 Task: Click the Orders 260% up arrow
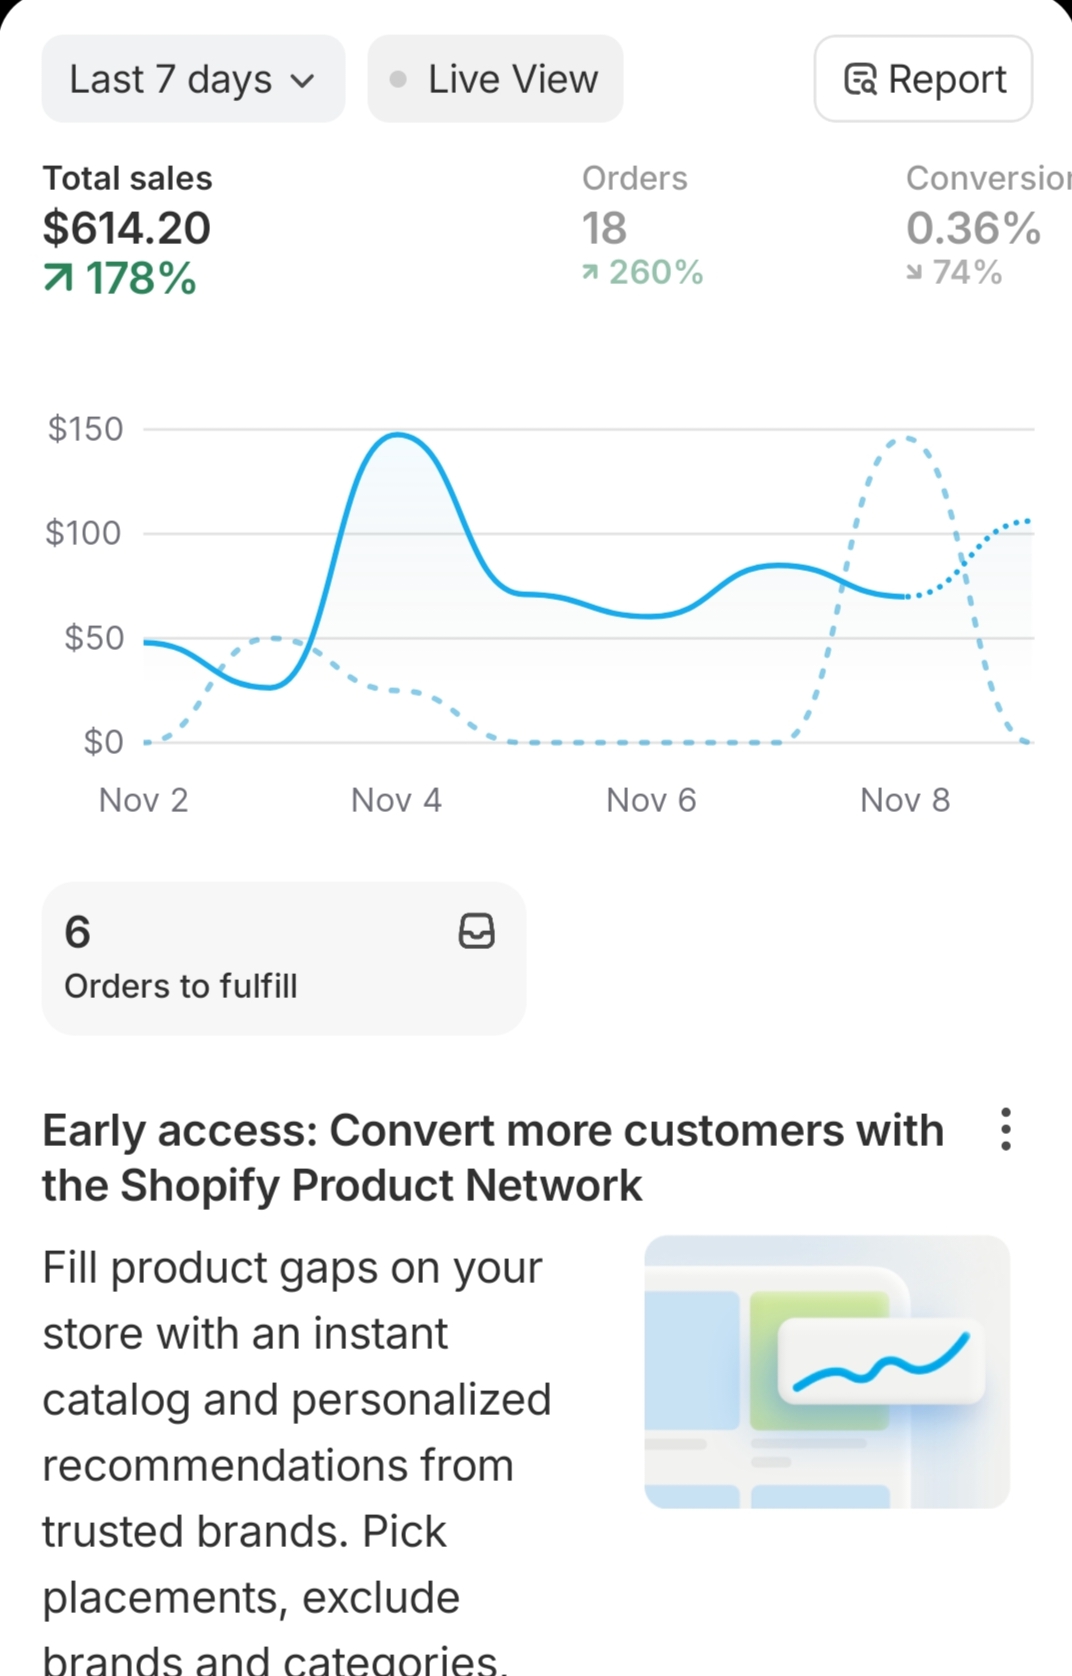pos(590,272)
